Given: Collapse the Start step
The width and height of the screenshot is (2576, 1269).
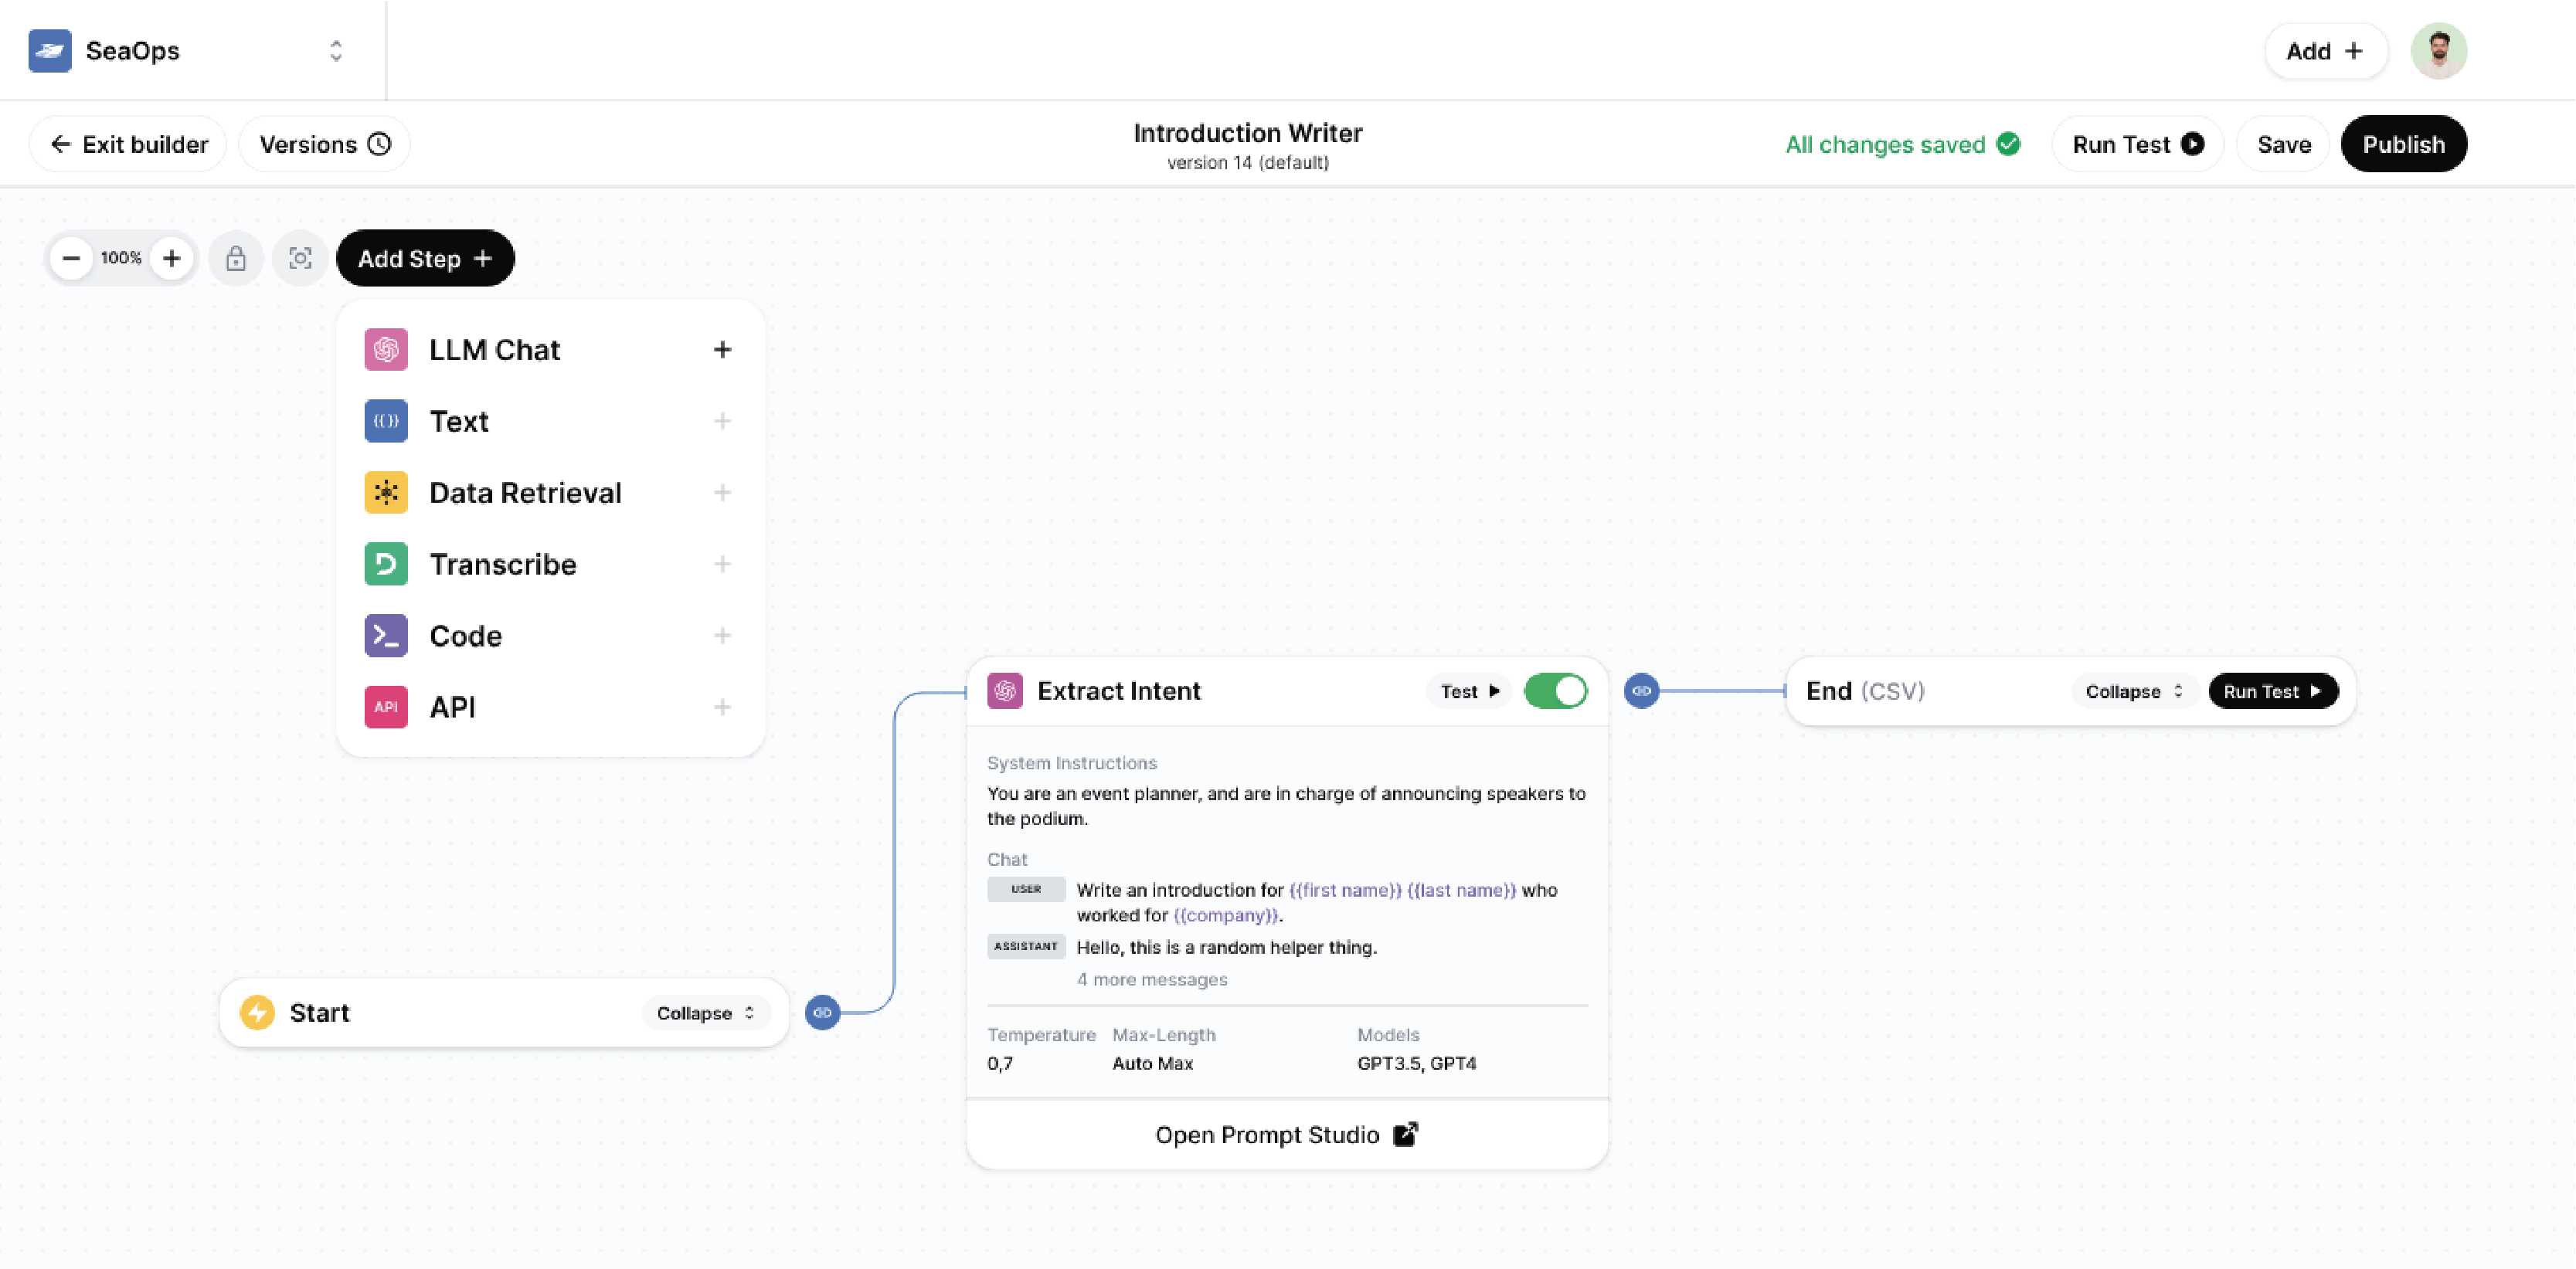Looking at the screenshot, I should point(706,1012).
